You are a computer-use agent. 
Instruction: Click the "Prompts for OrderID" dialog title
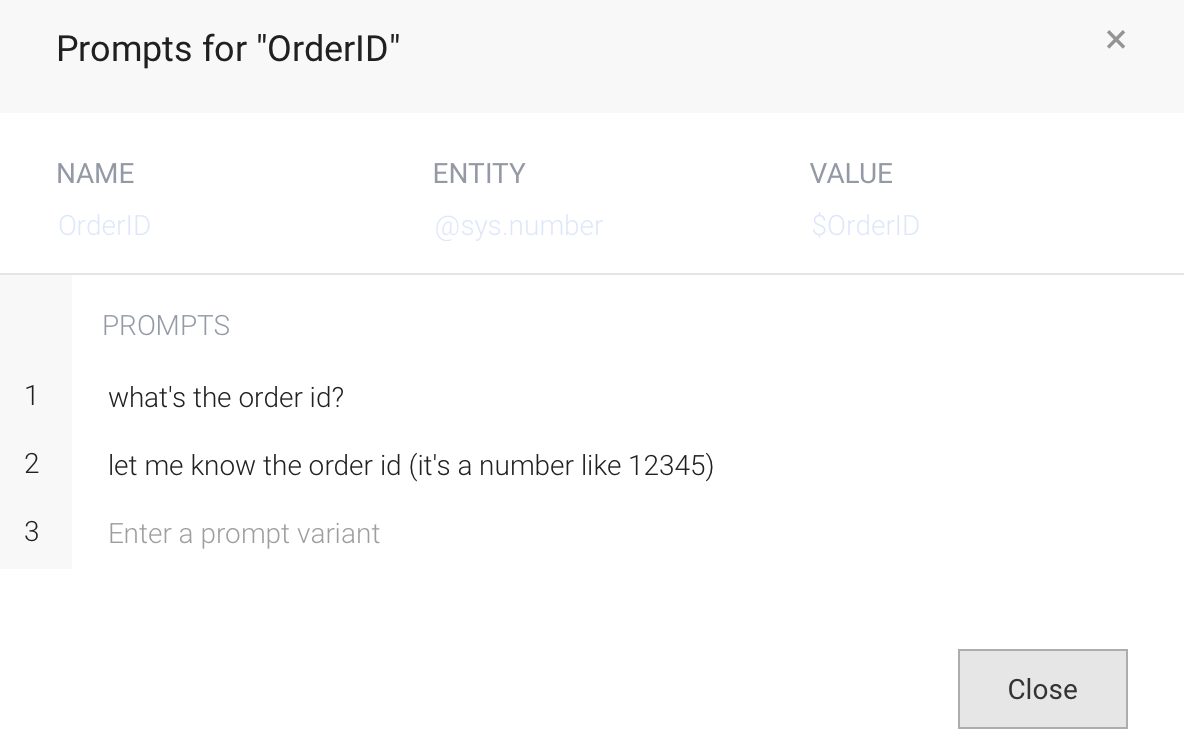coord(228,49)
